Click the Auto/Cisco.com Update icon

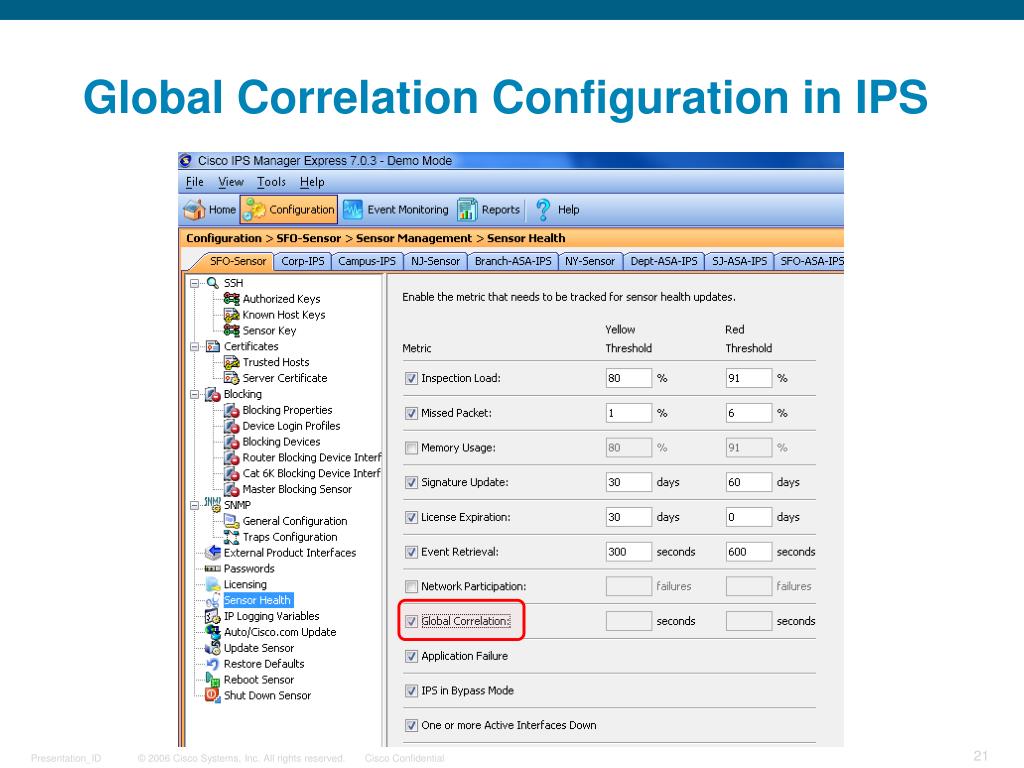click(x=213, y=632)
